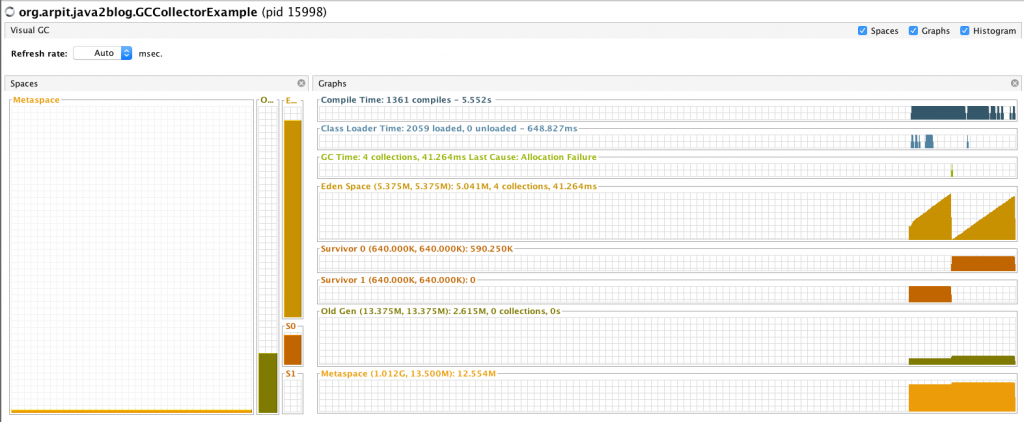Click the Survivor 1 graph label
The width and height of the screenshot is (1024, 422).
[x=398, y=280]
